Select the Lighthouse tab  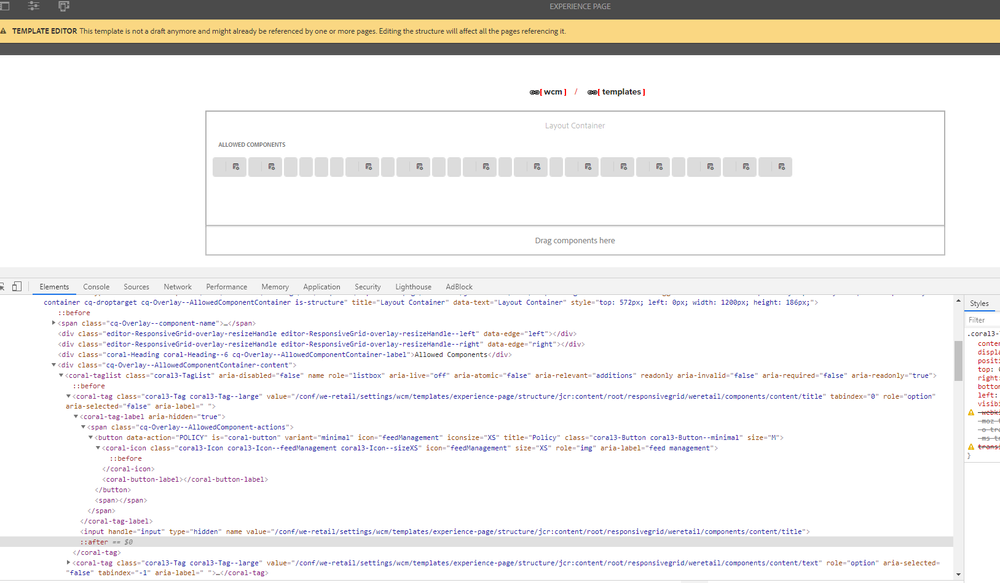(x=413, y=287)
